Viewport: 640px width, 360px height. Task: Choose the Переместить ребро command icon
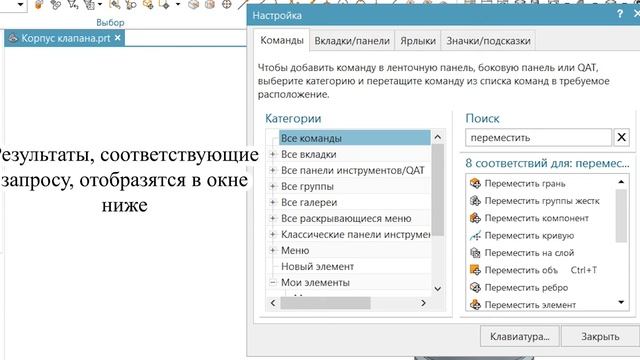475,287
